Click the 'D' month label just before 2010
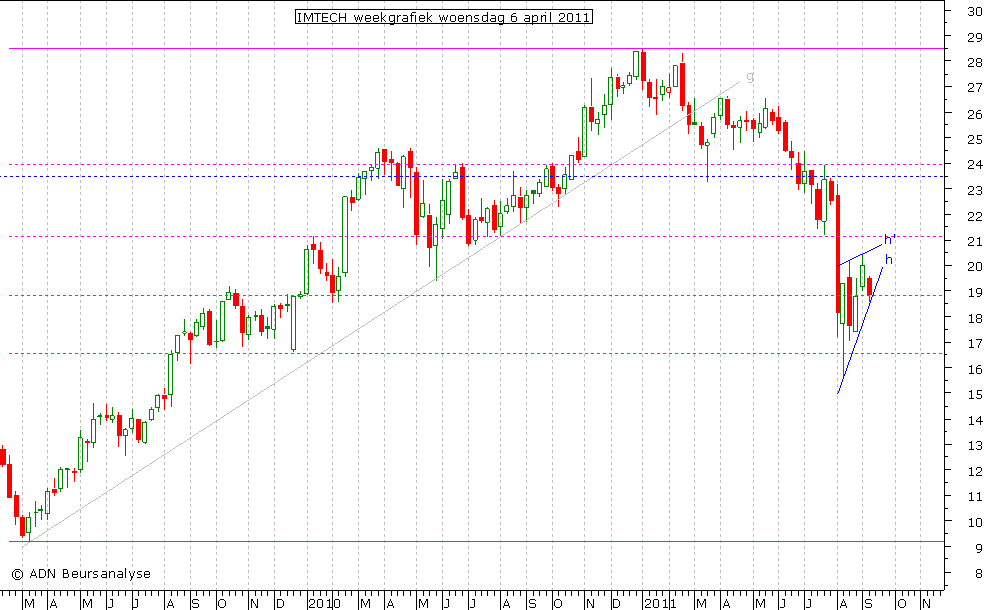The image size is (985, 610). click(280, 604)
